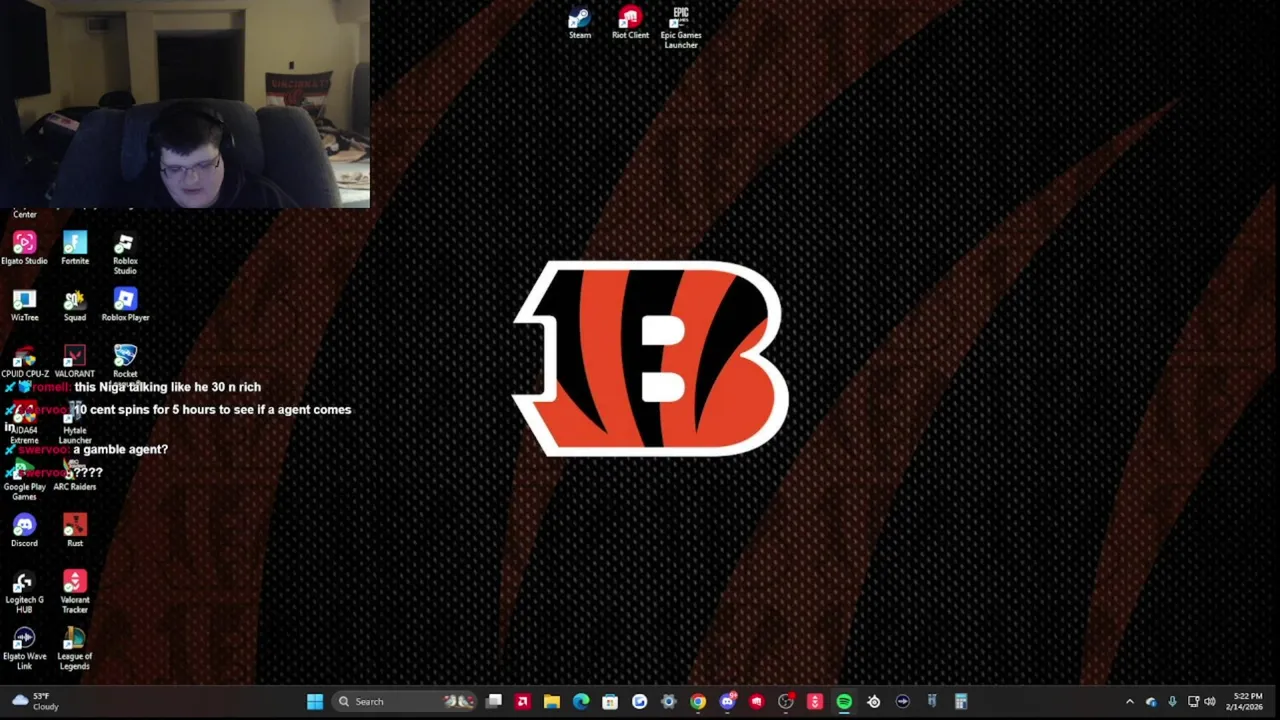Open the Calculator taskbar icon

pyautogui.click(x=961, y=702)
